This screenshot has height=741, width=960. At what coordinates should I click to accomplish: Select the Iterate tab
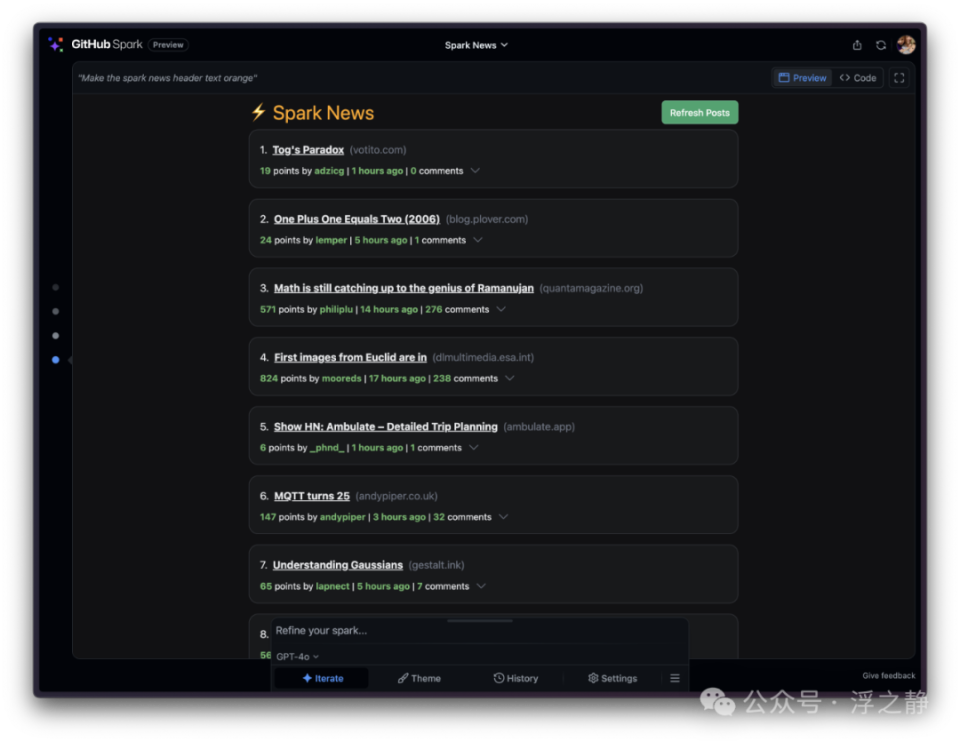pyautogui.click(x=322, y=678)
